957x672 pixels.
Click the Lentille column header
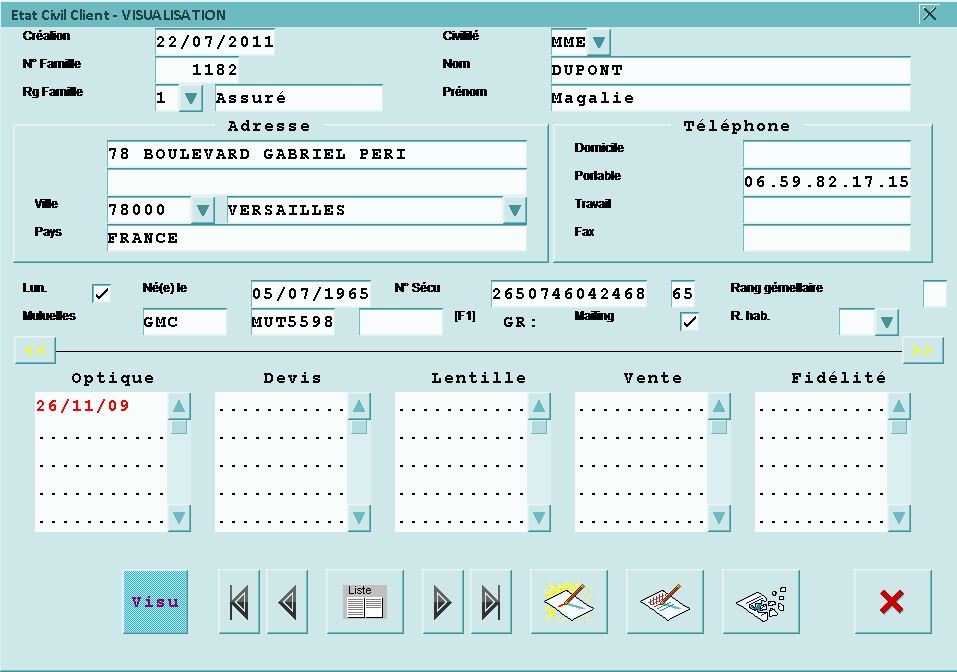click(x=478, y=378)
